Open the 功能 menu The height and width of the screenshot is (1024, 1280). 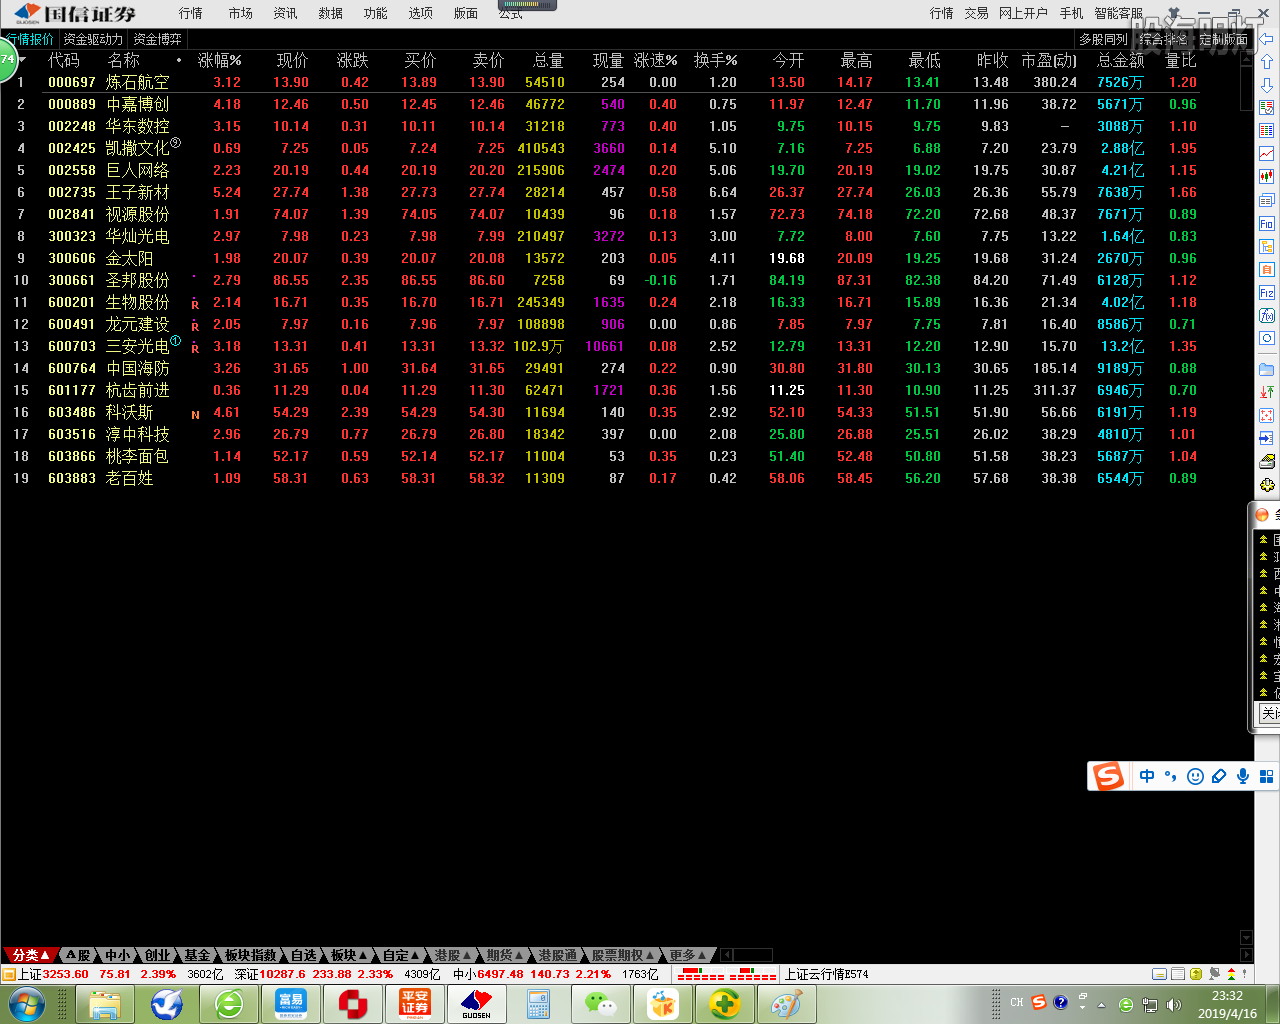pos(376,13)
